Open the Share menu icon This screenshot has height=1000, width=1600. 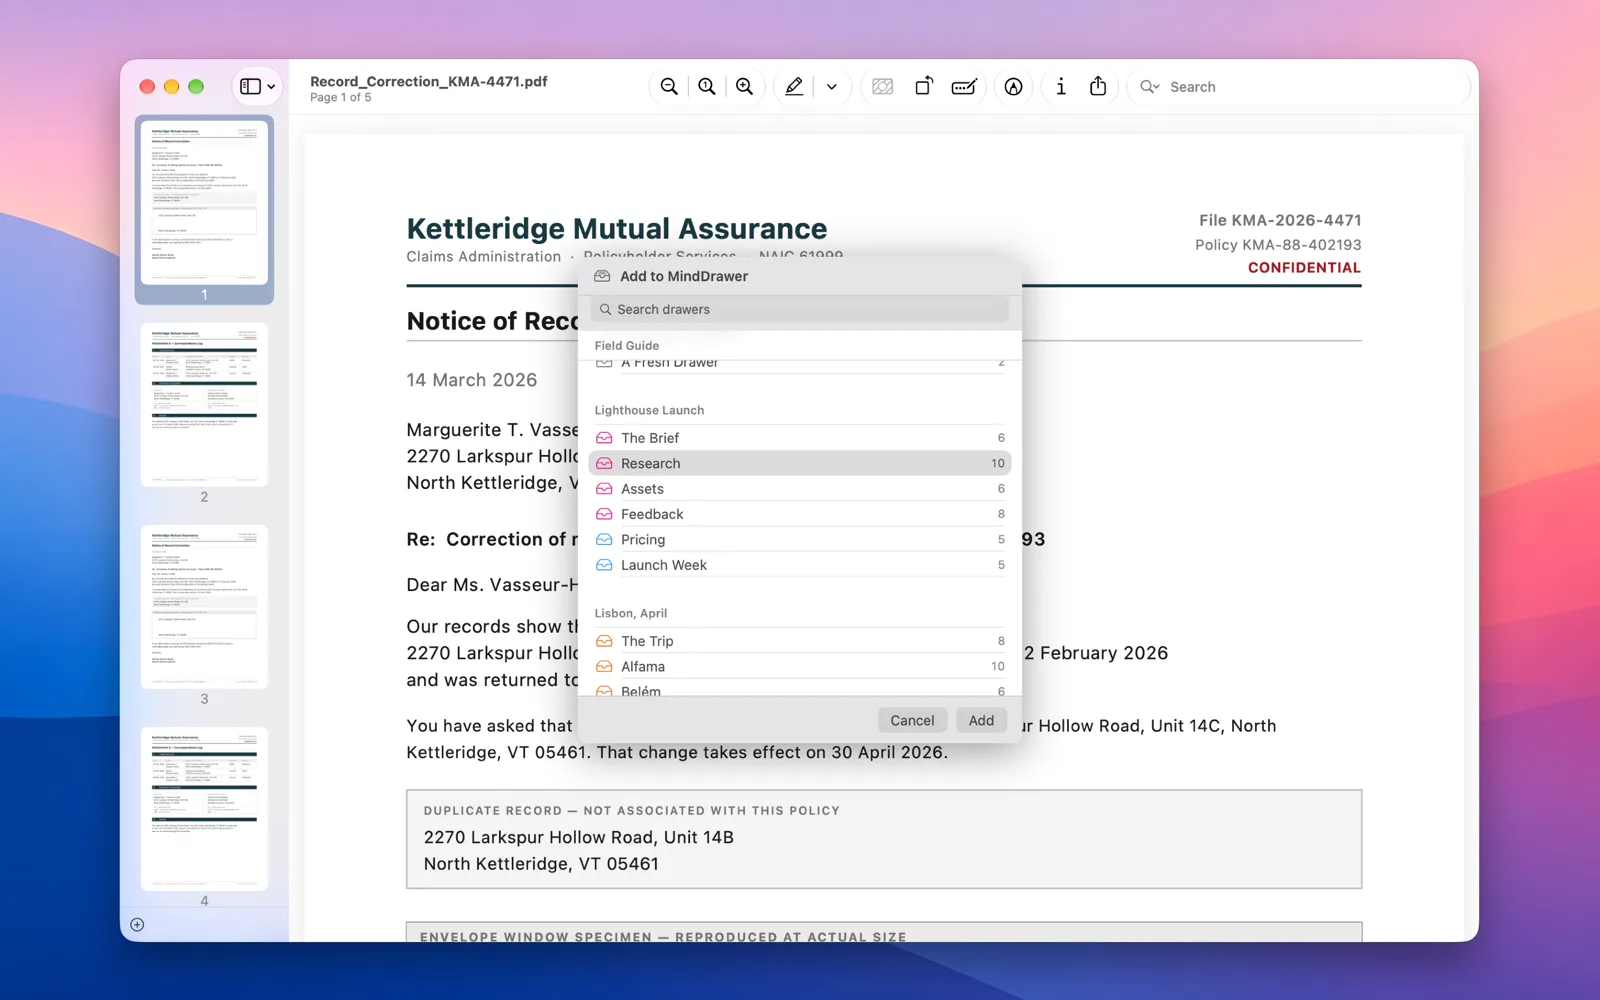tap(1098, 86)
